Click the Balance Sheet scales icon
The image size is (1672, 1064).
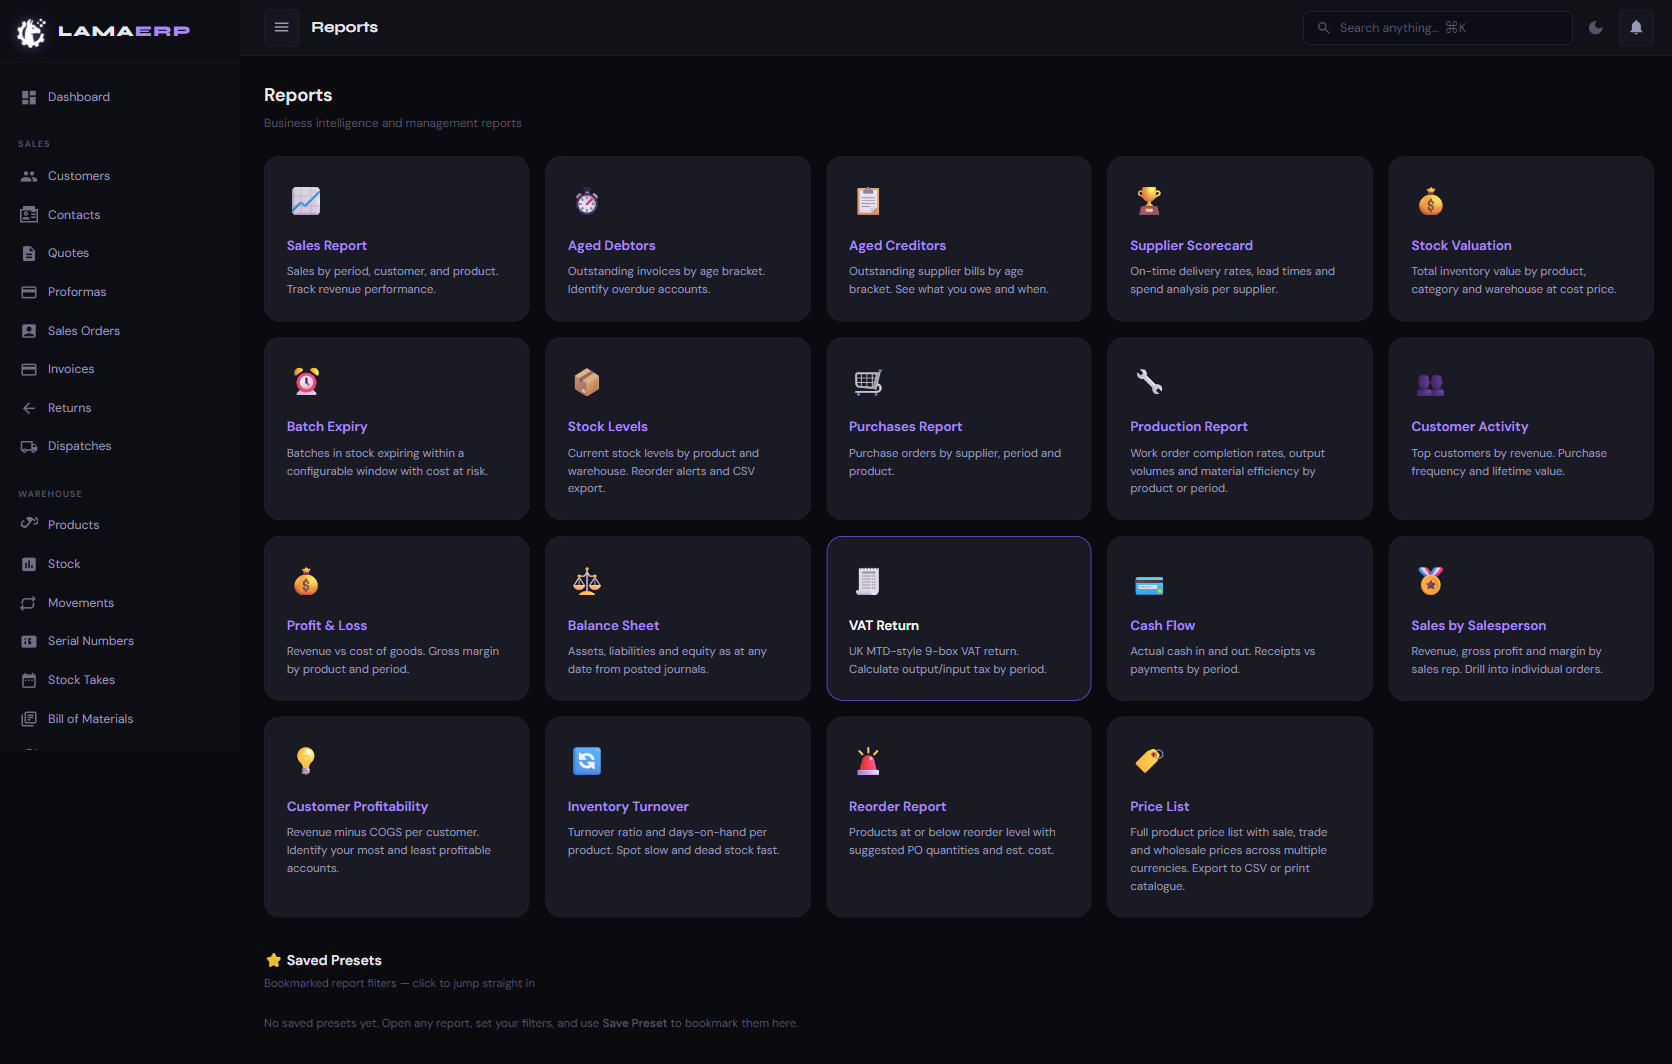coord(587,581)
